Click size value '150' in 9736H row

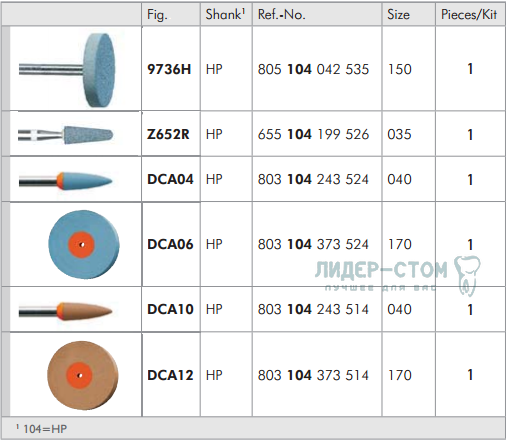point(400,69)
